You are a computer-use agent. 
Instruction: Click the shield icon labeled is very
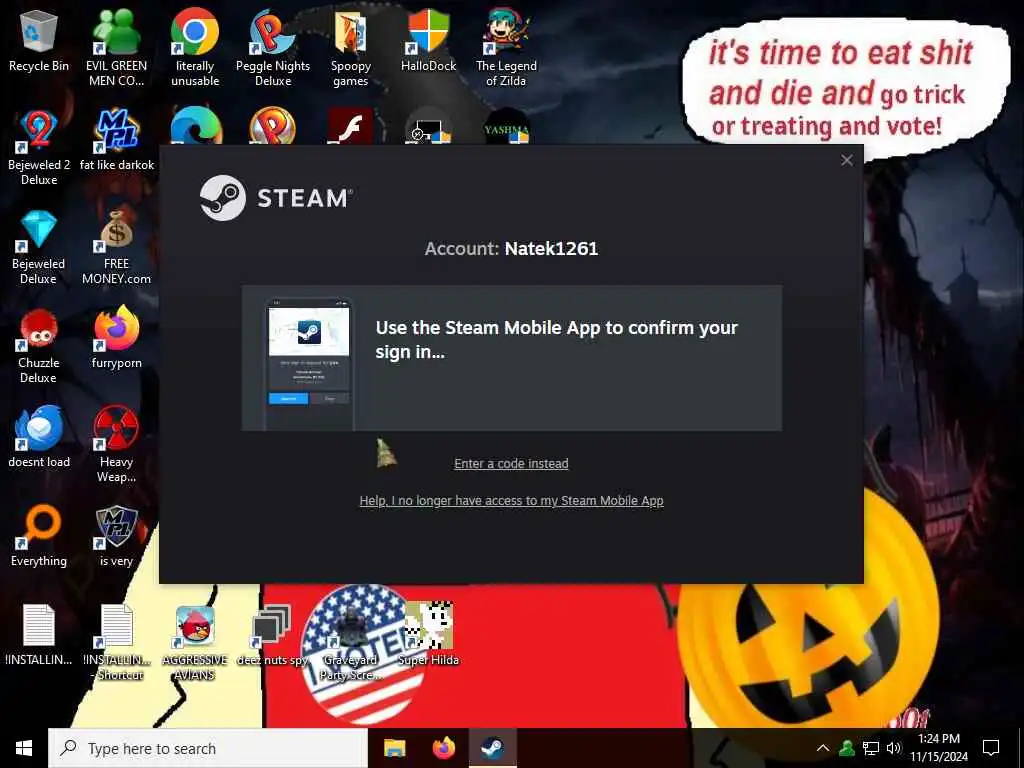pyautogui.click(x=116, y=527)
